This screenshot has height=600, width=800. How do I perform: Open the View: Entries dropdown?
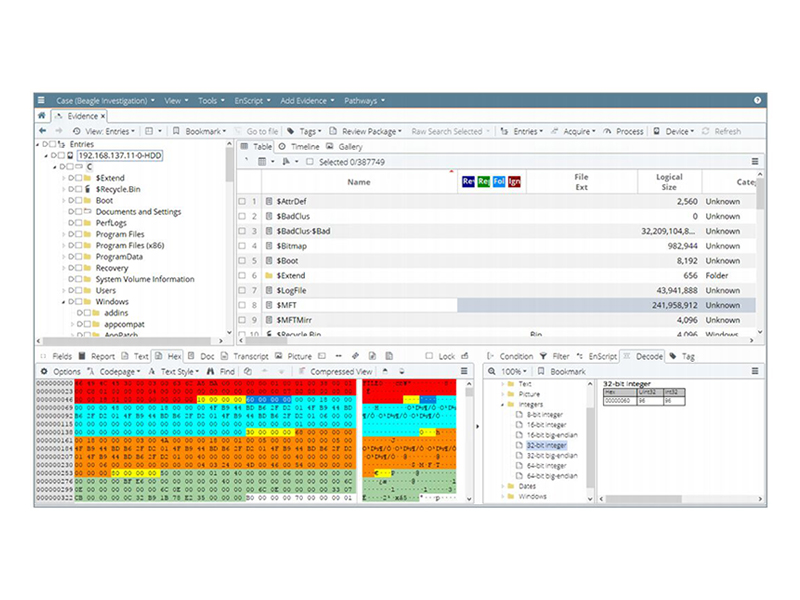coord(104,131)
